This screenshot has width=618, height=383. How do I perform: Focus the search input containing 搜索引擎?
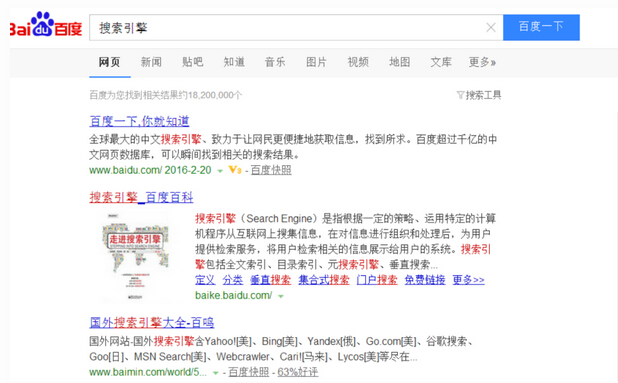click(x=288, y=27)
